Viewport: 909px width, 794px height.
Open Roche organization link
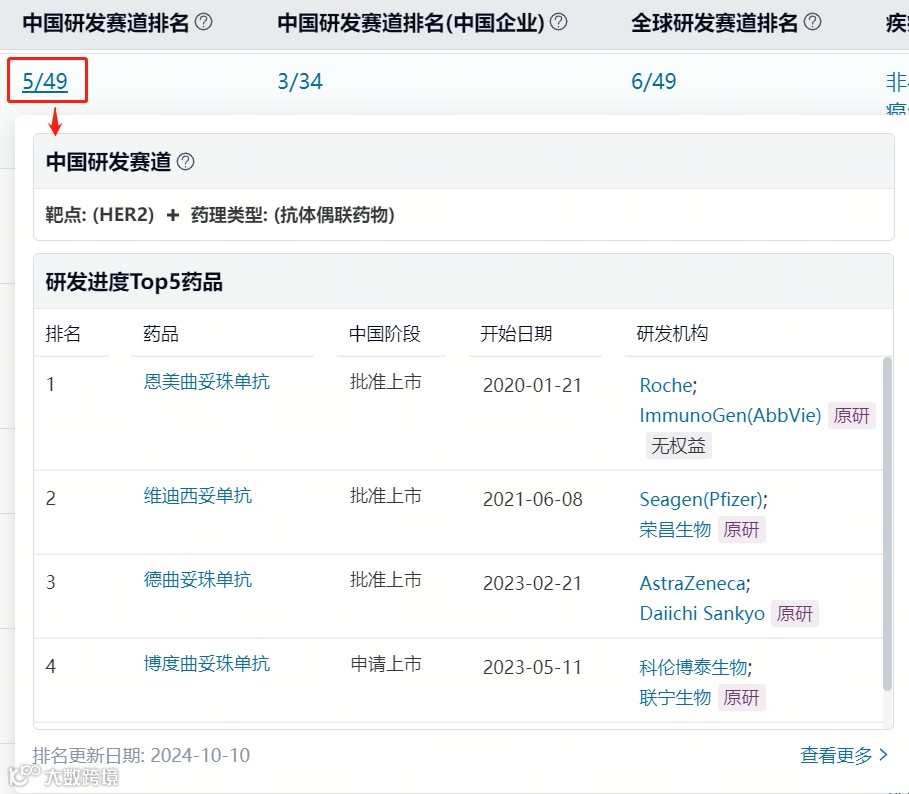(666, 385)
